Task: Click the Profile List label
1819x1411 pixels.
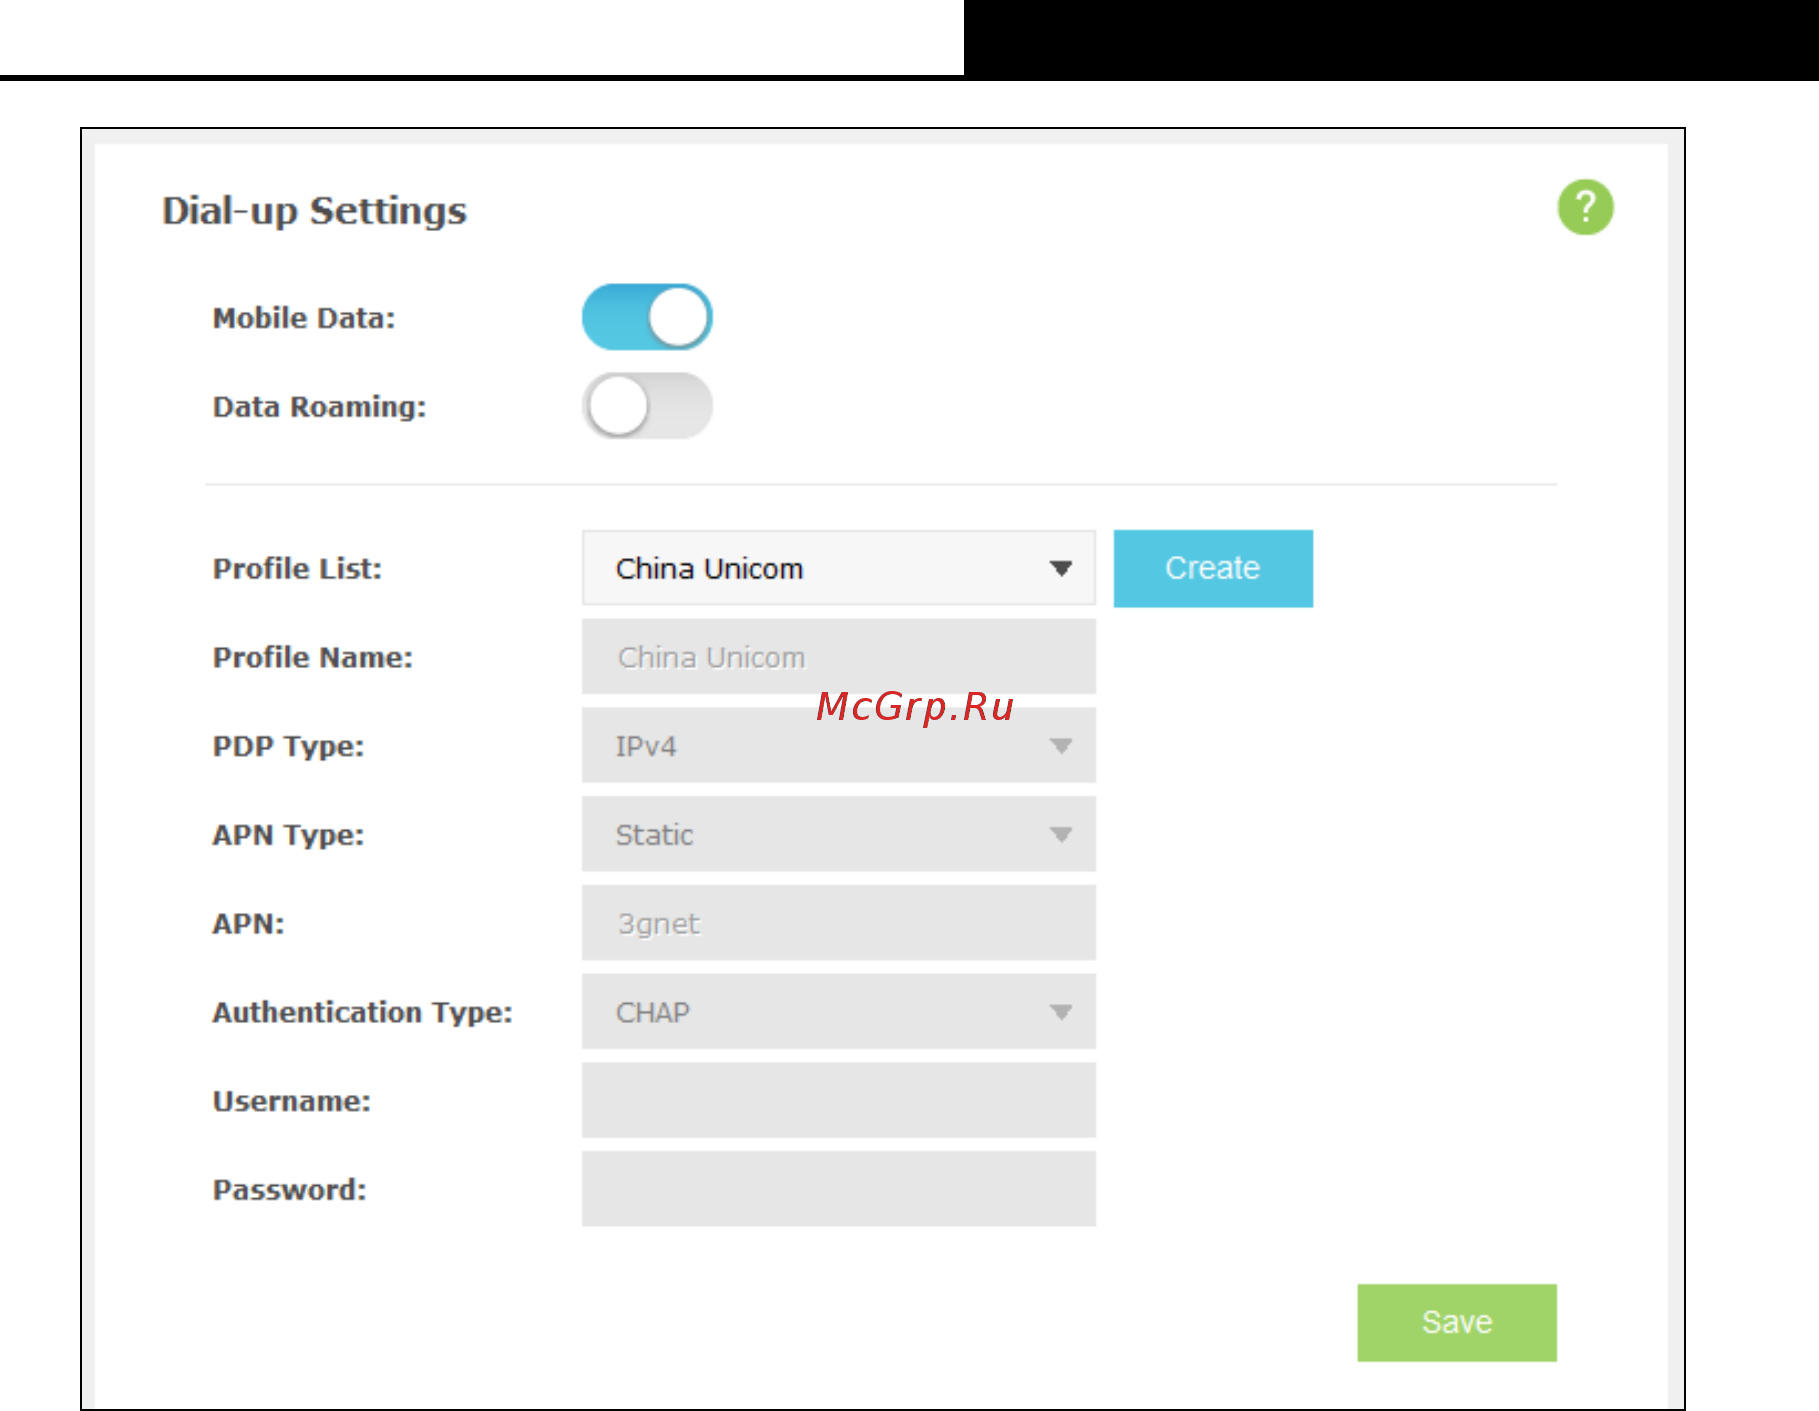Action: click(297, 569)
